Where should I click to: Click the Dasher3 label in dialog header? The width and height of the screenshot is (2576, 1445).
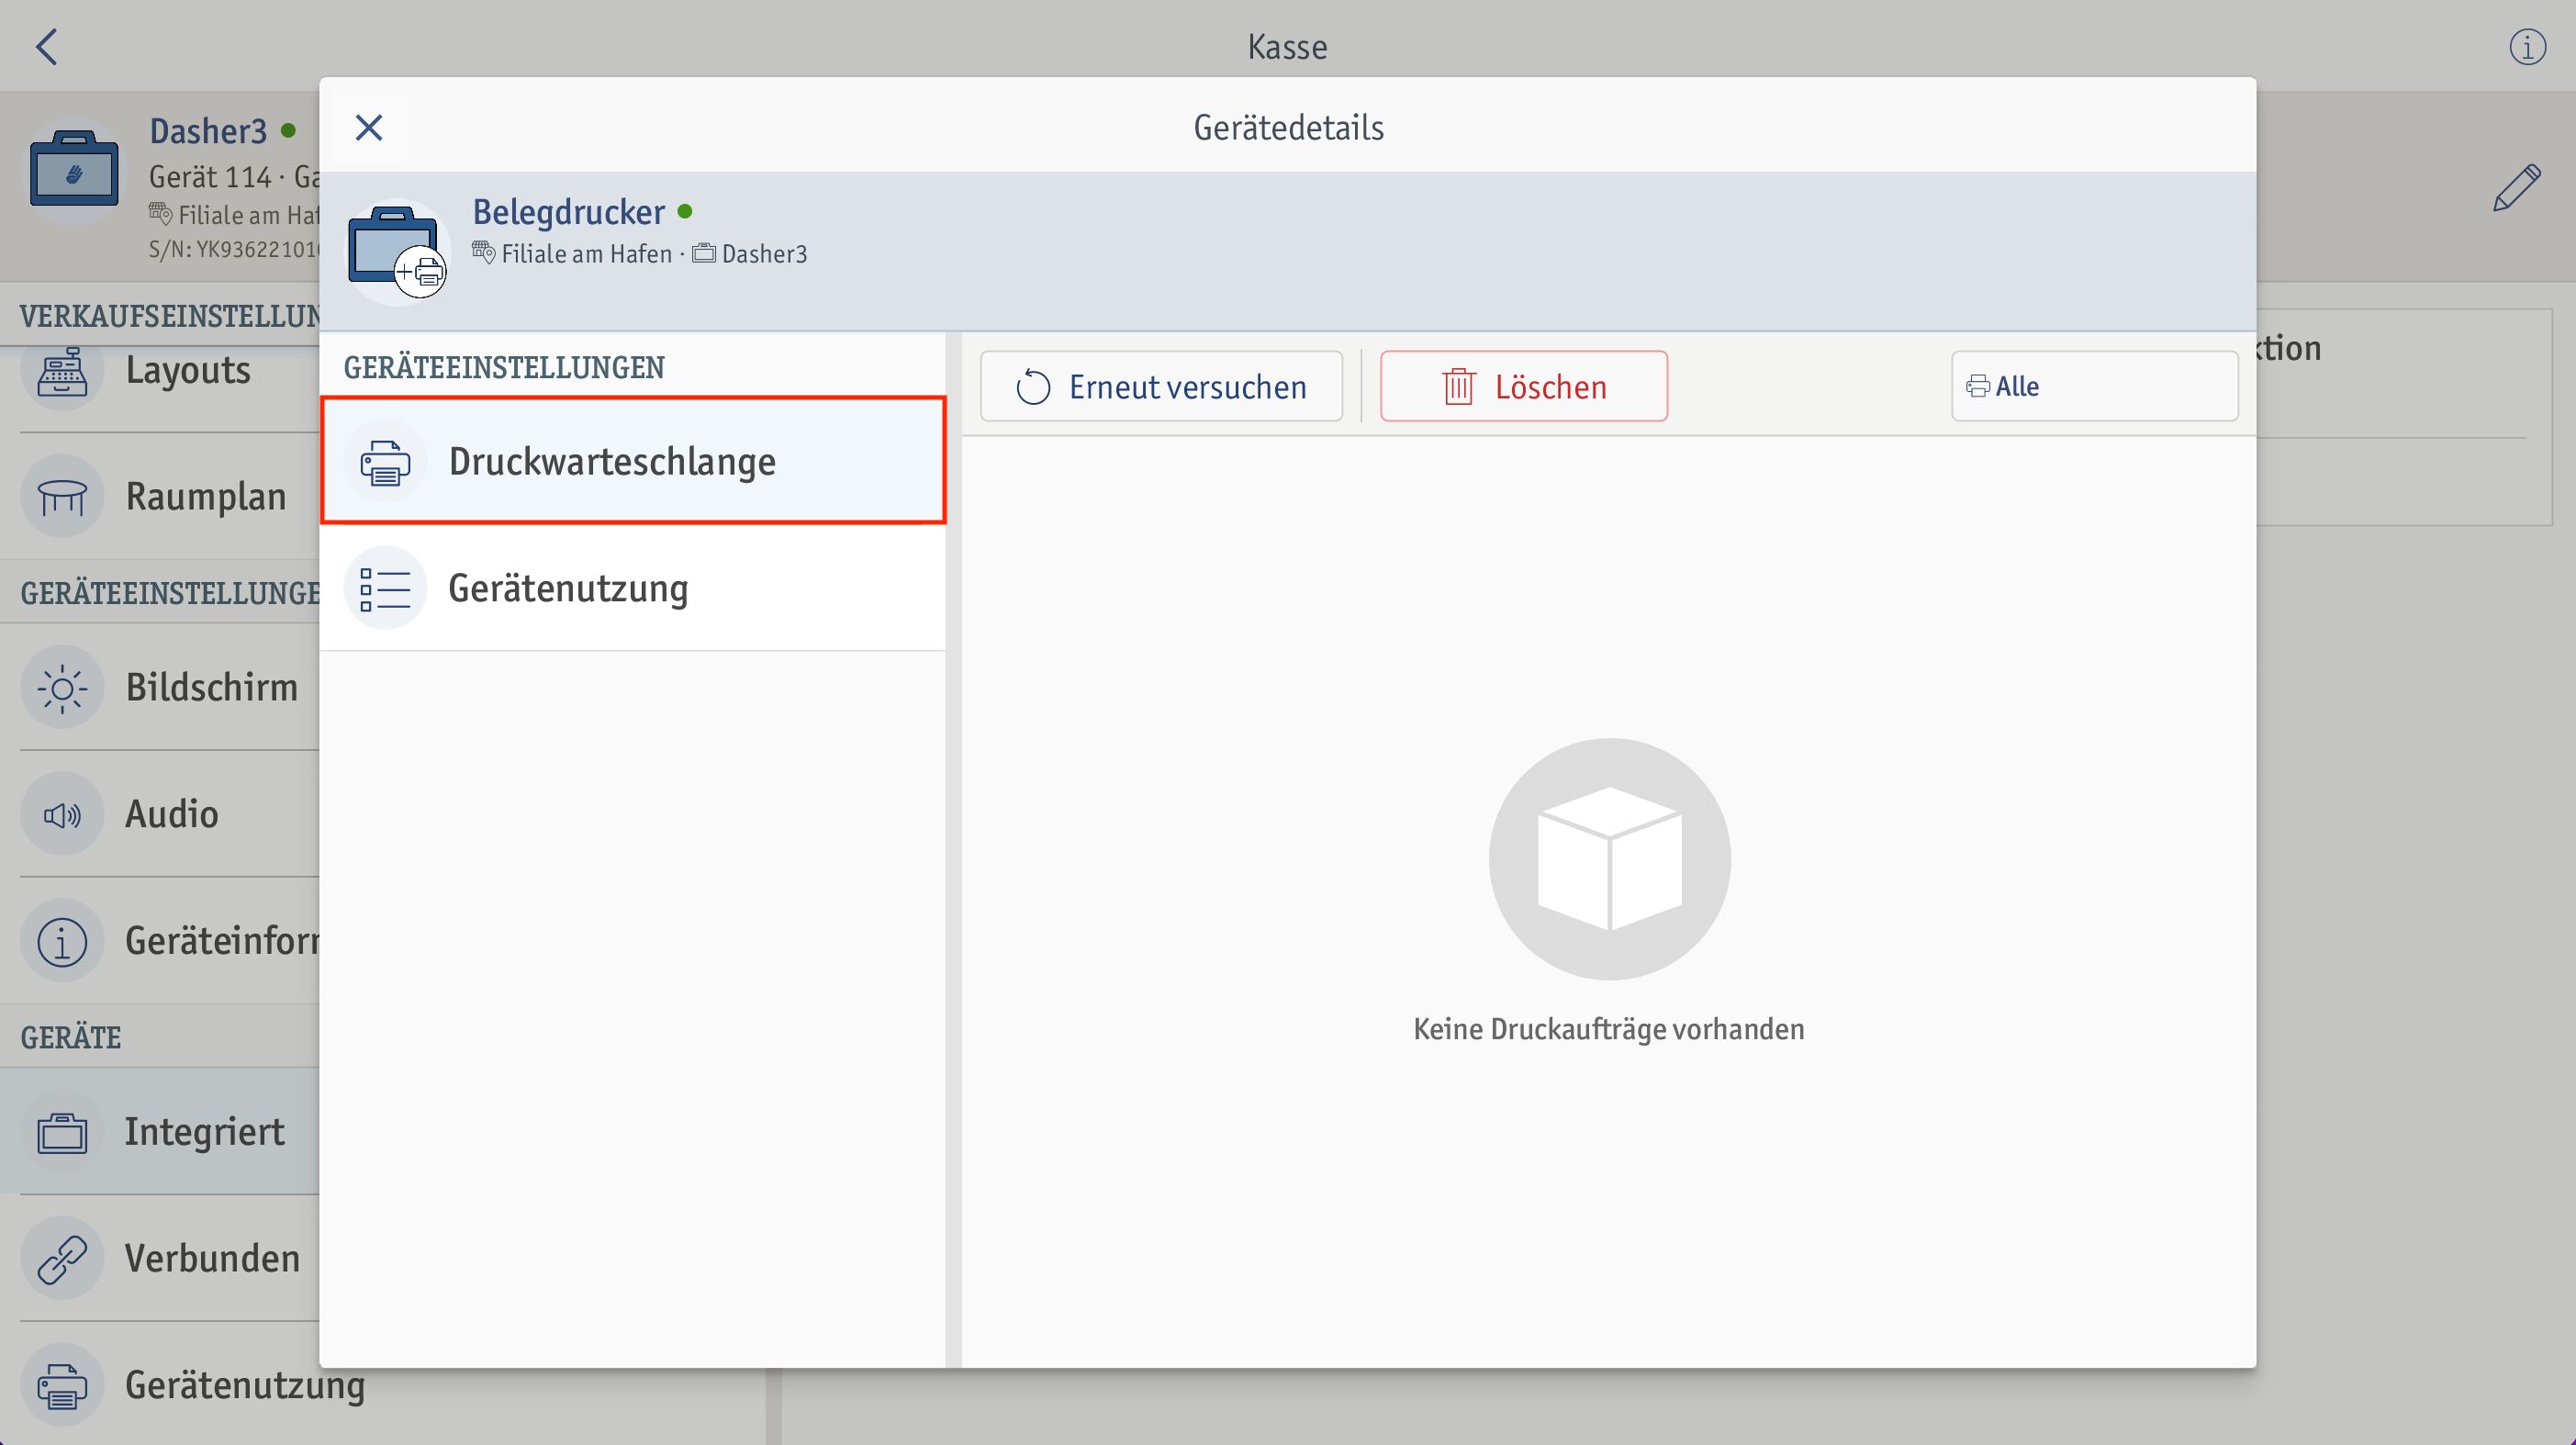(764, 254)
